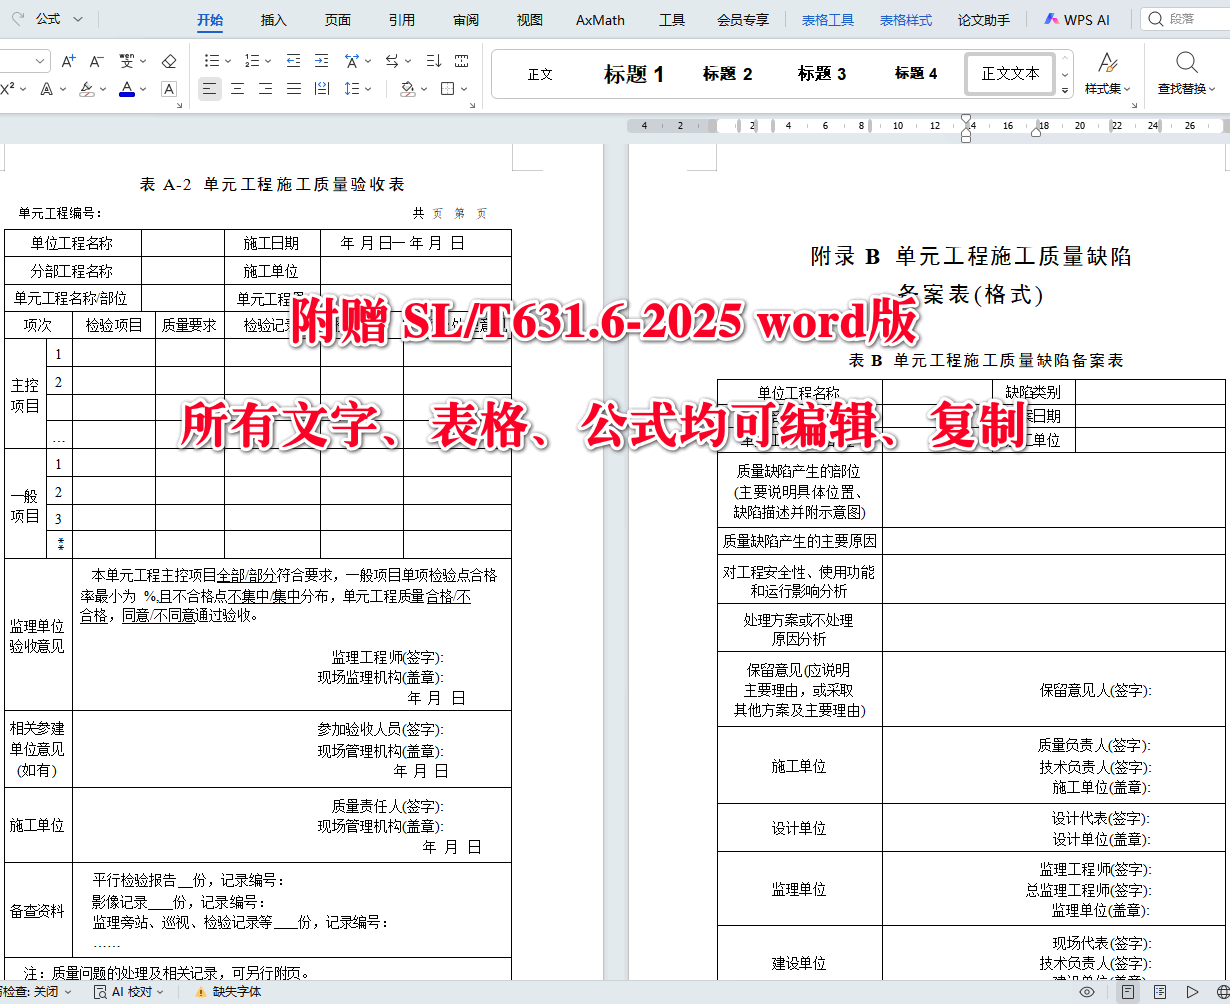Click the table borders icon

(x=447, y=89)
